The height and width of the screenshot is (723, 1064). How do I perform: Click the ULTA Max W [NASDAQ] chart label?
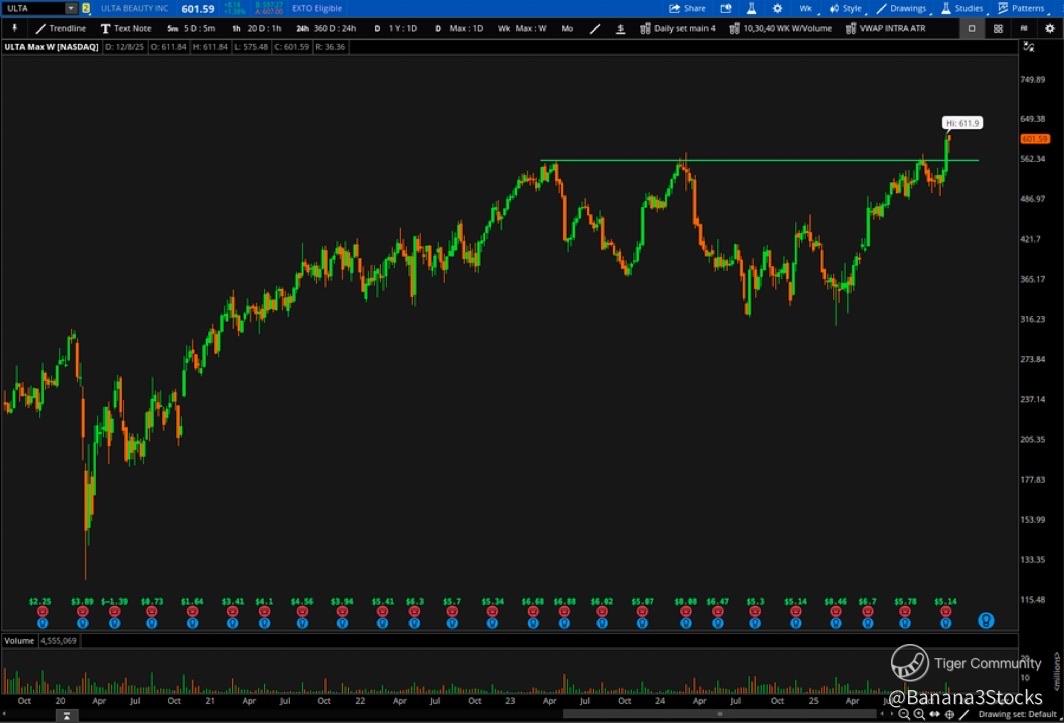pyautogui.click(x=52, y=47)
